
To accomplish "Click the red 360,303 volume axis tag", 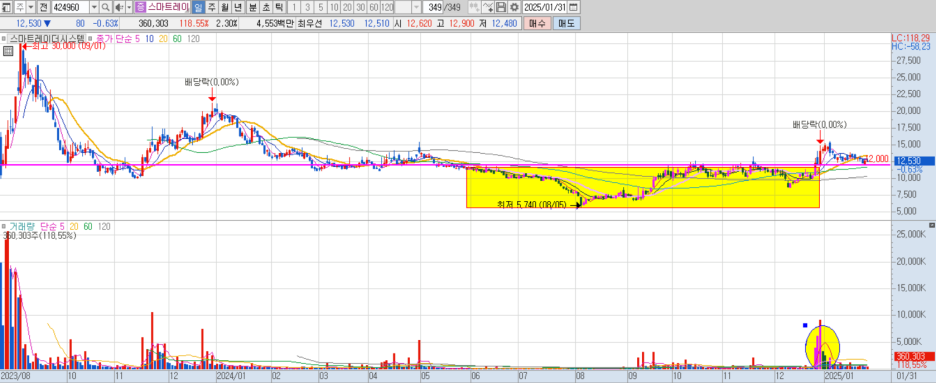I will coord(913,356).
